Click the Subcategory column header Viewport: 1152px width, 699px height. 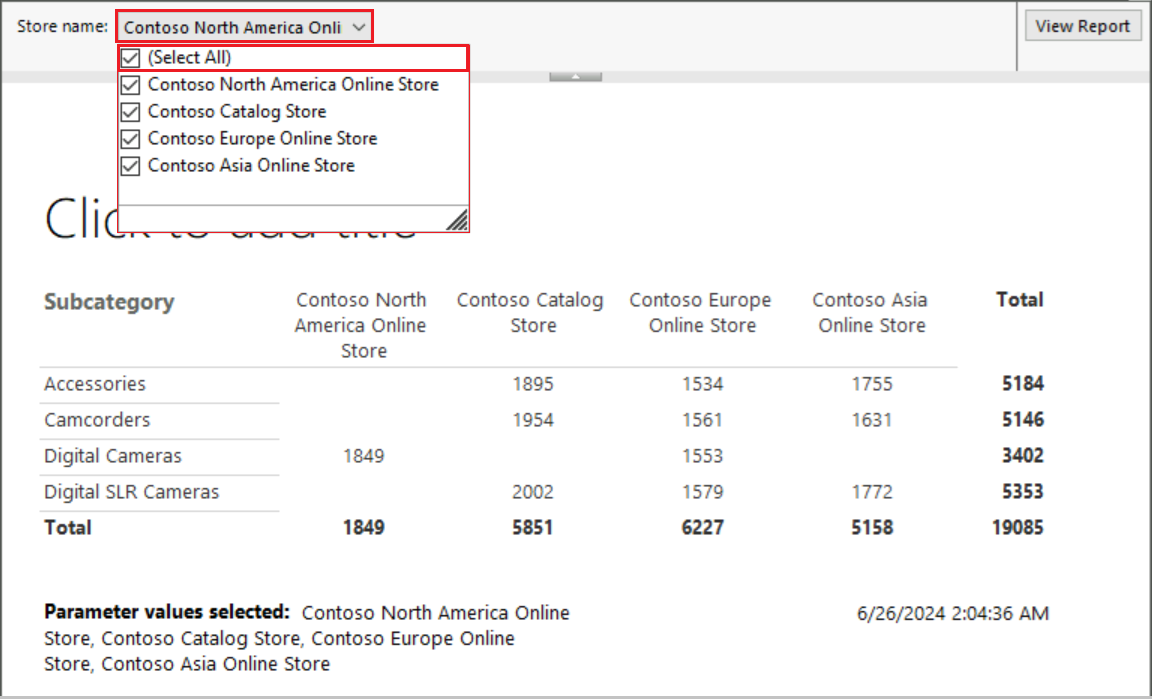(109, 302)
